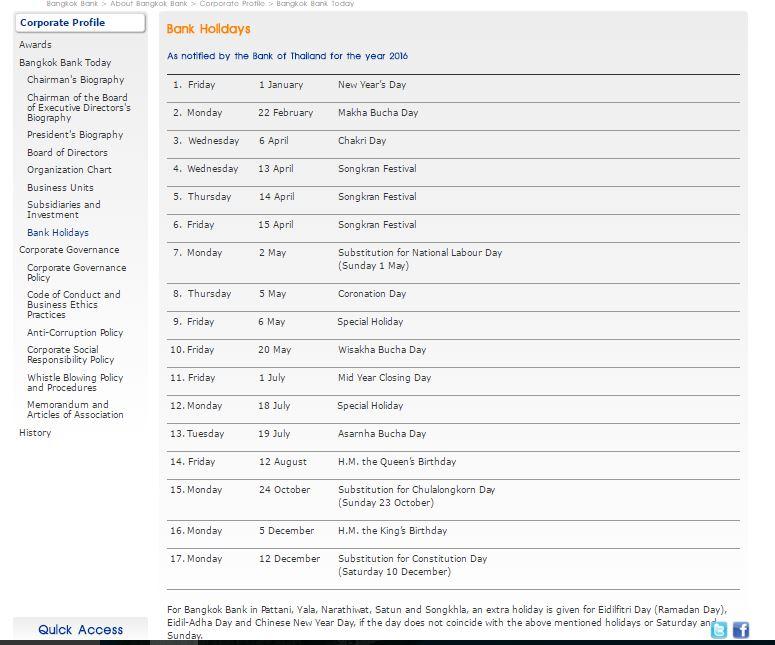Click breadcrumb link About Bangkok Bank
The height and width of the screenshot is (645, 775).
[x=149, y=3]
